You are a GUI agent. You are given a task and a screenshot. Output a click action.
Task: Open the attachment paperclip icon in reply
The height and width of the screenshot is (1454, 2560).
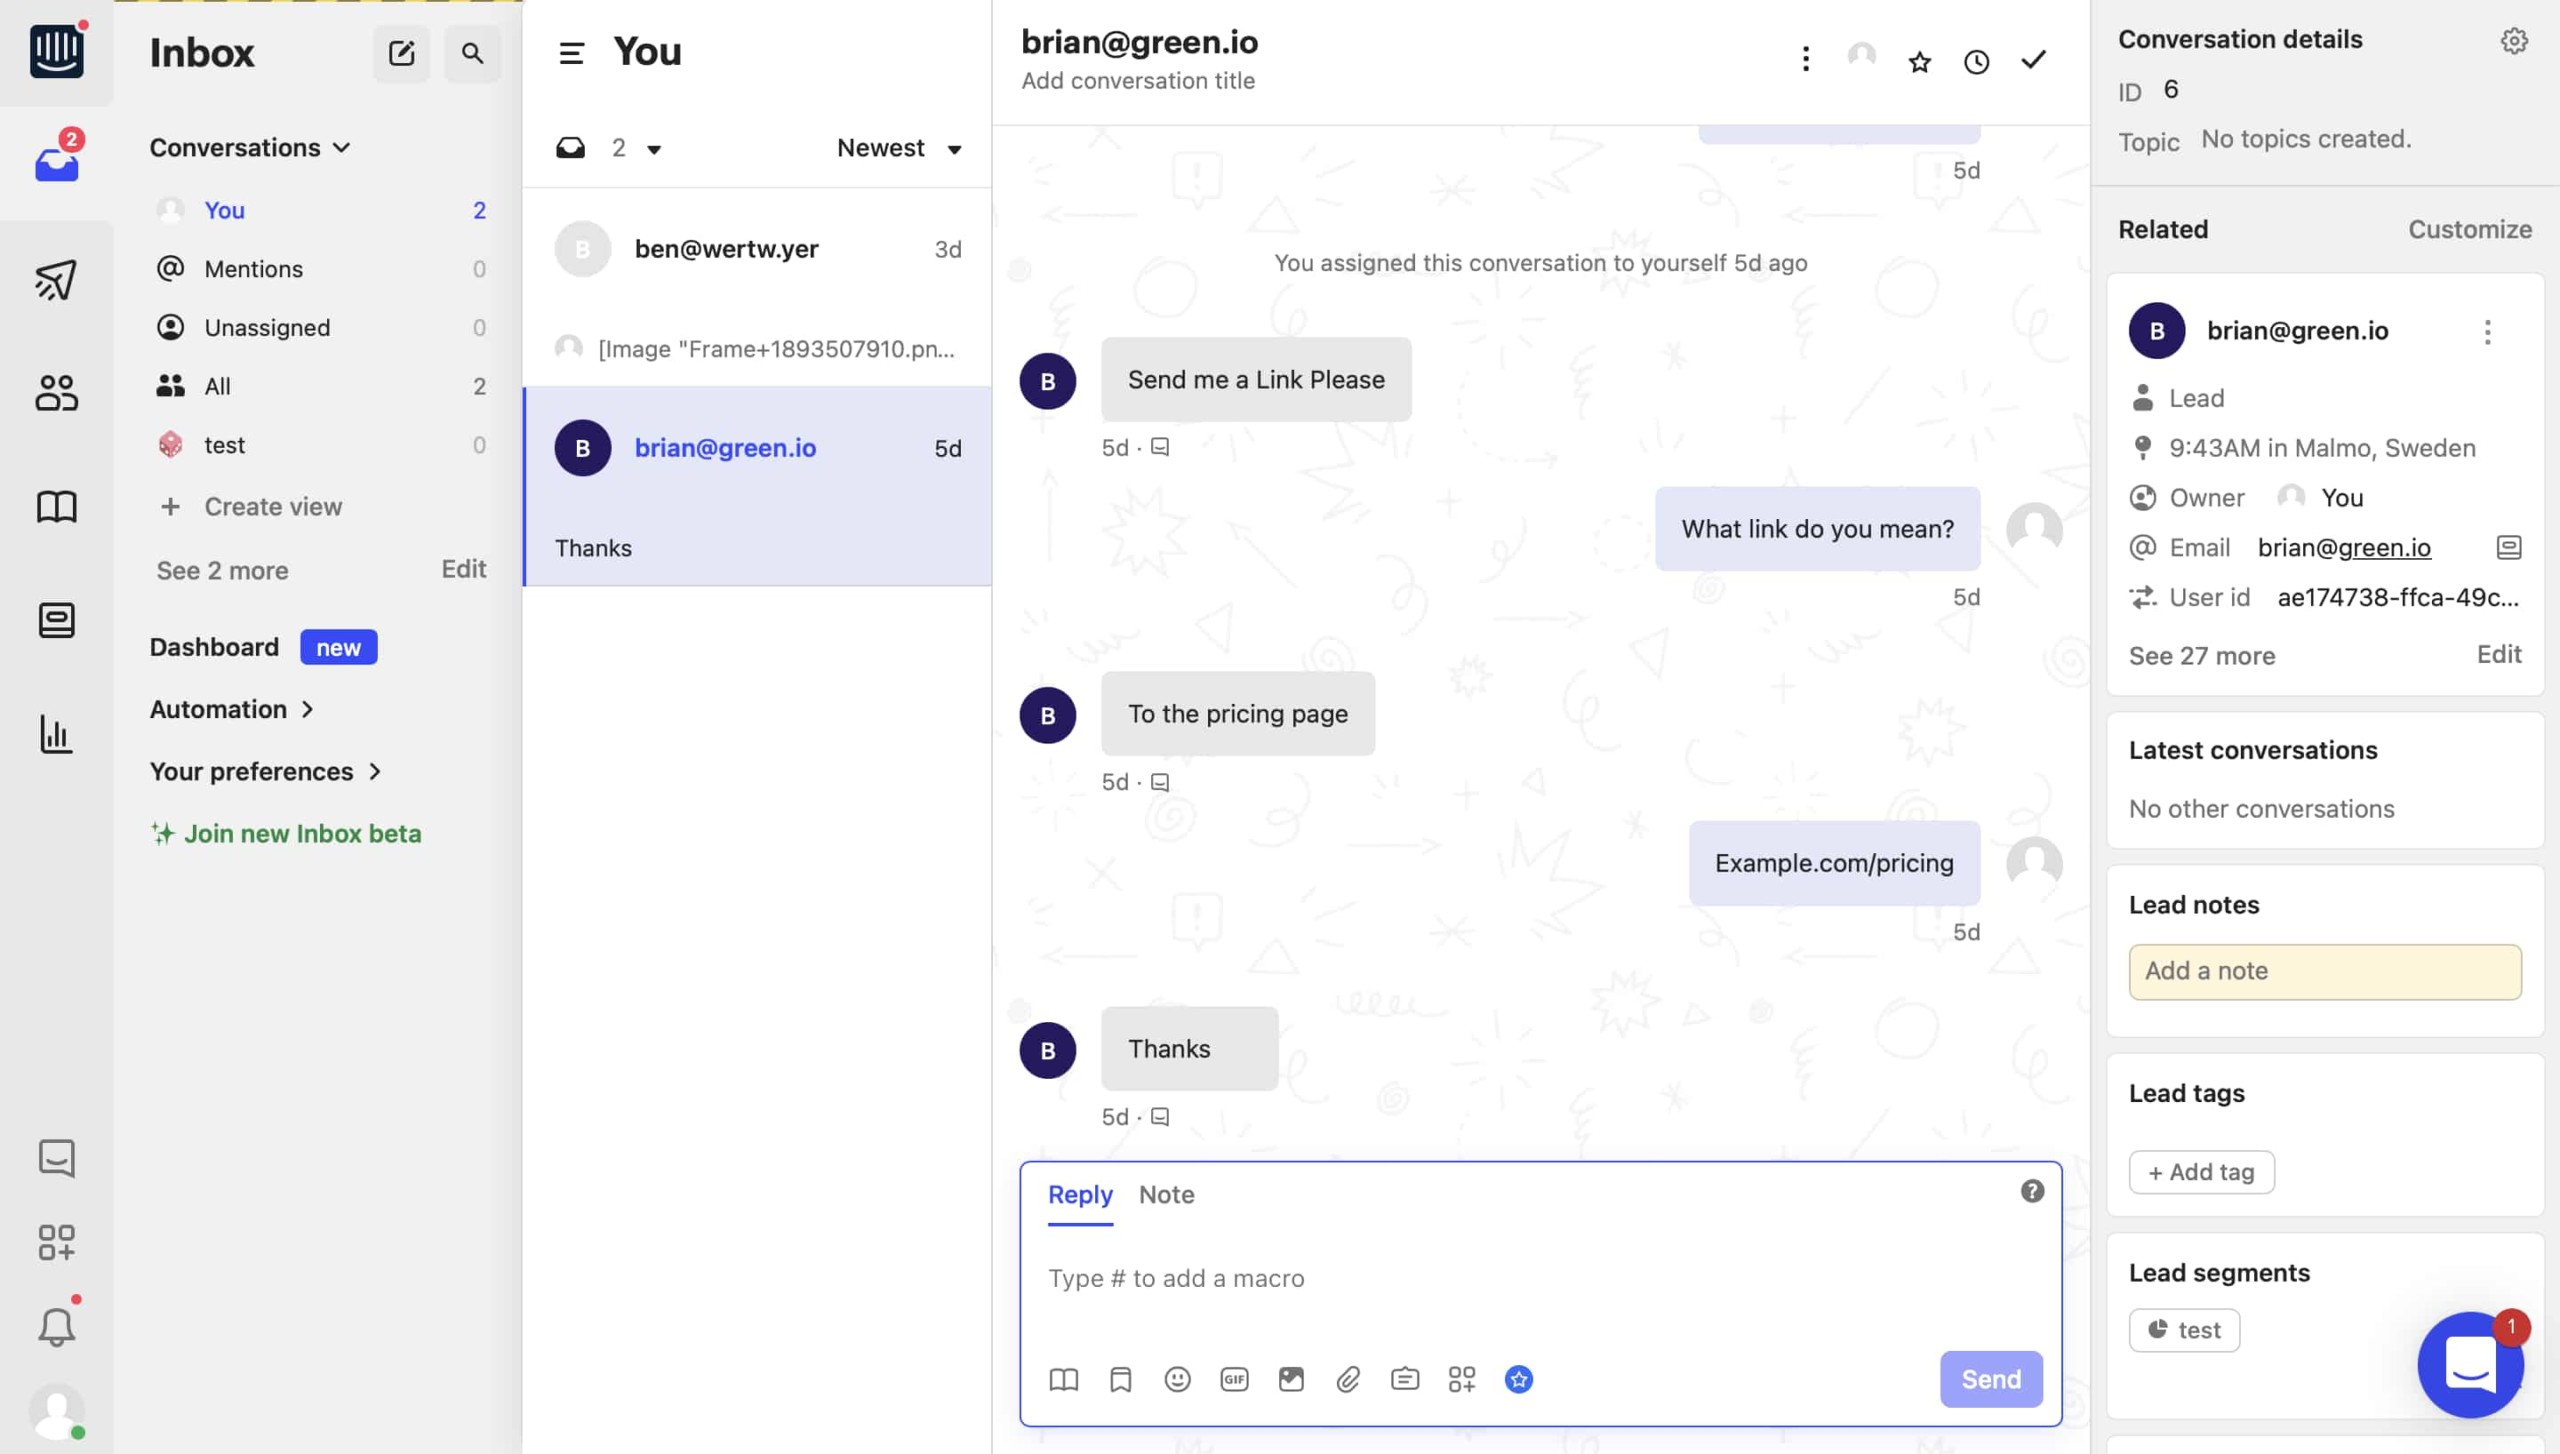(x=1349, y=1378)
